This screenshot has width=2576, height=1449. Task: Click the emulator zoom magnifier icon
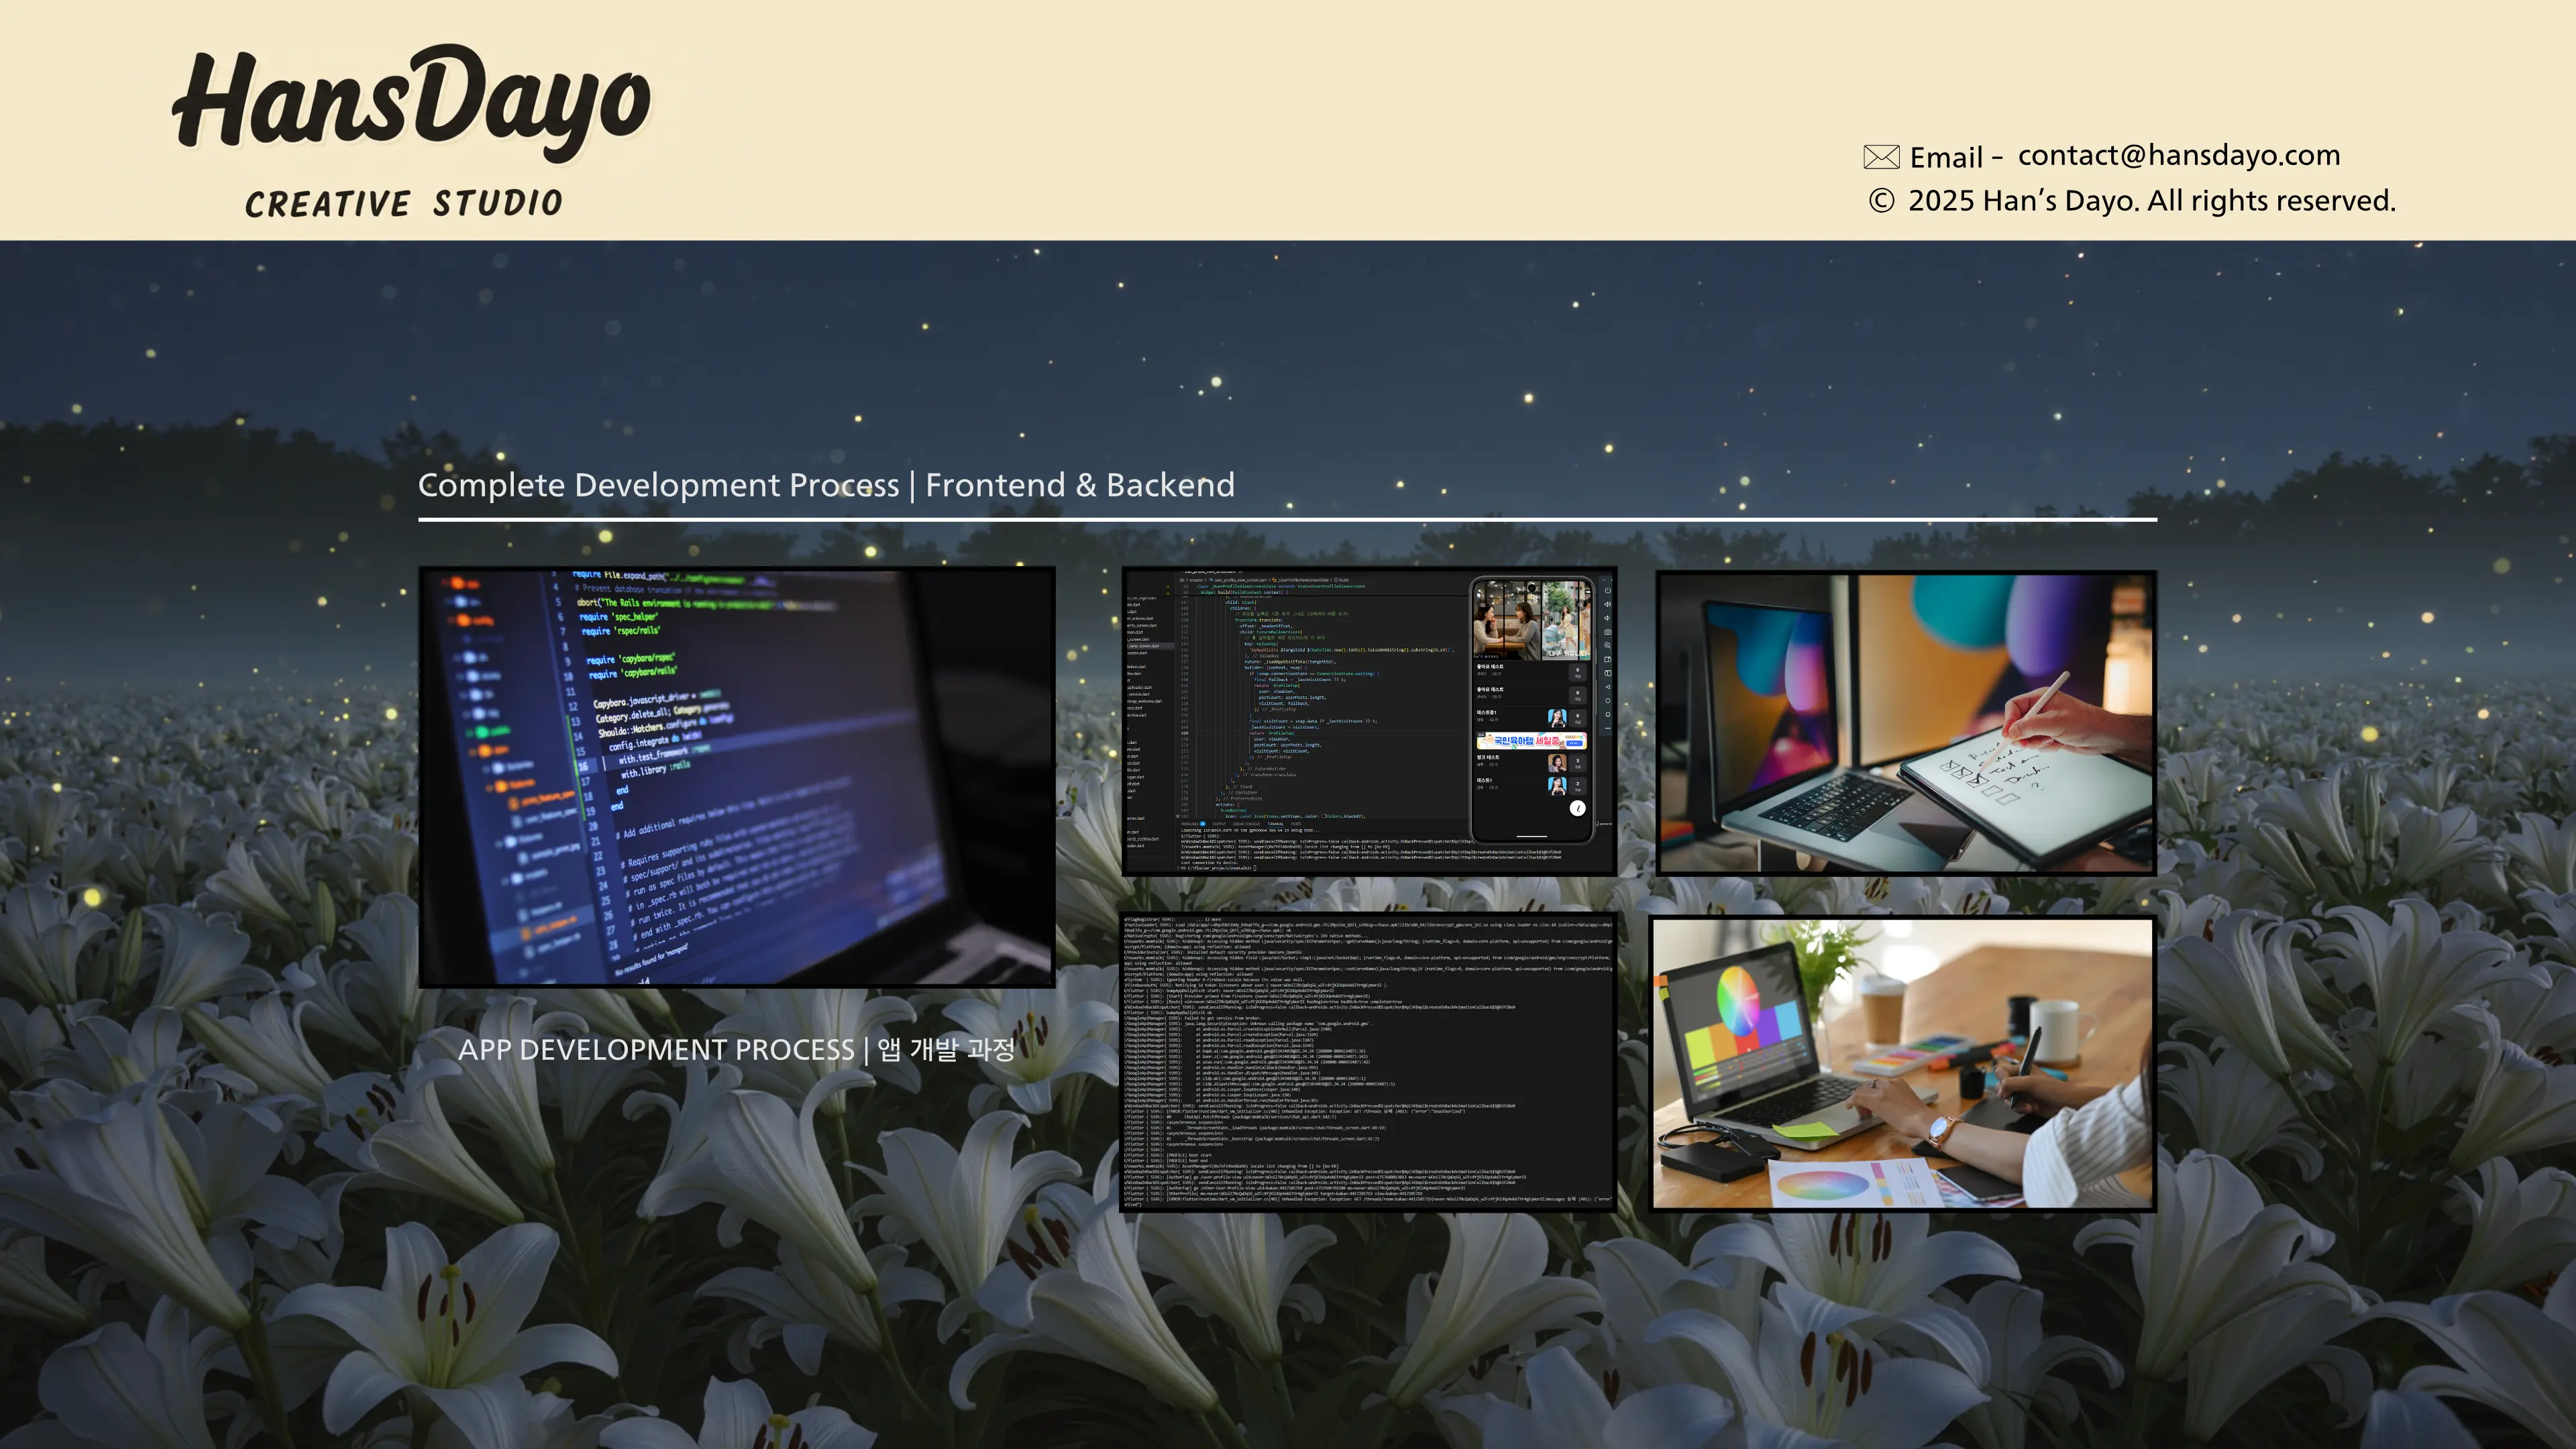1608,646
